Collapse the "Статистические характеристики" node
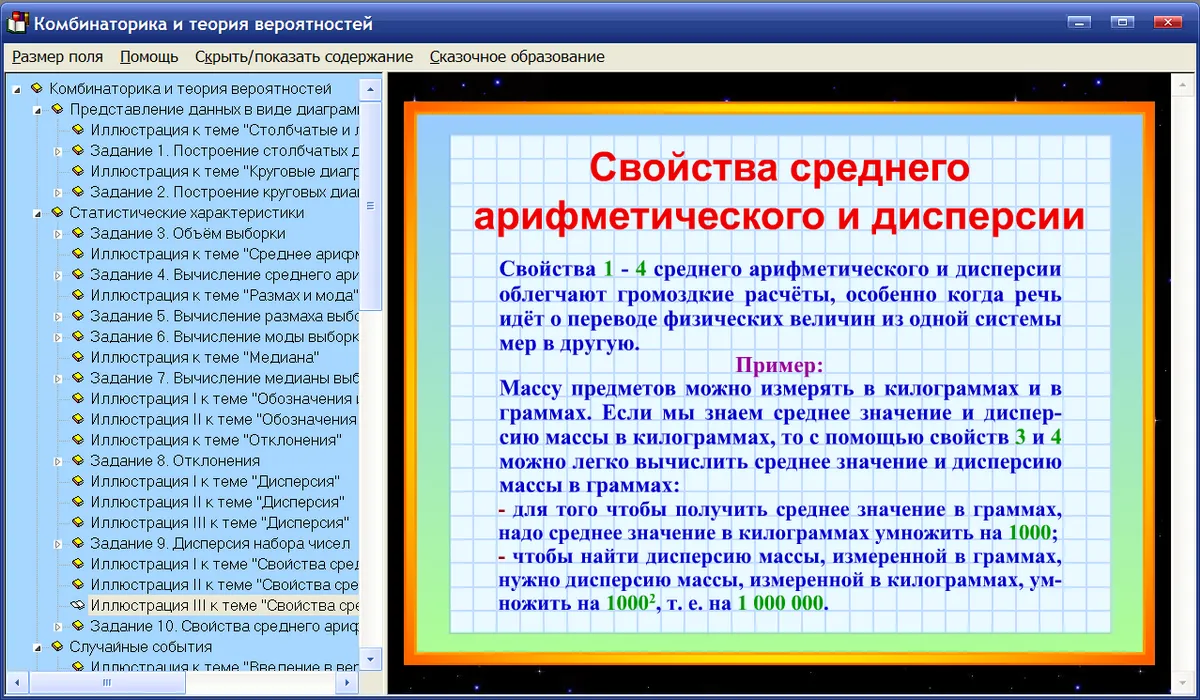 (x=37, y=213)
